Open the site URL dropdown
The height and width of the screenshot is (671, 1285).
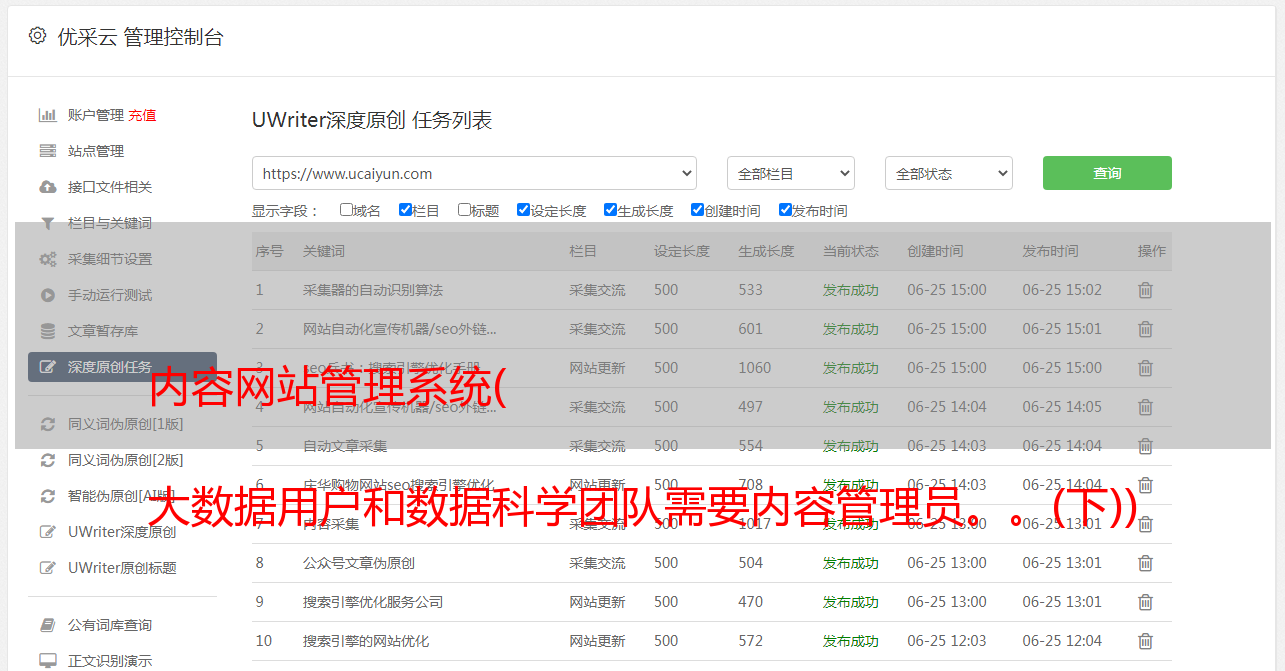coord(474,173)
